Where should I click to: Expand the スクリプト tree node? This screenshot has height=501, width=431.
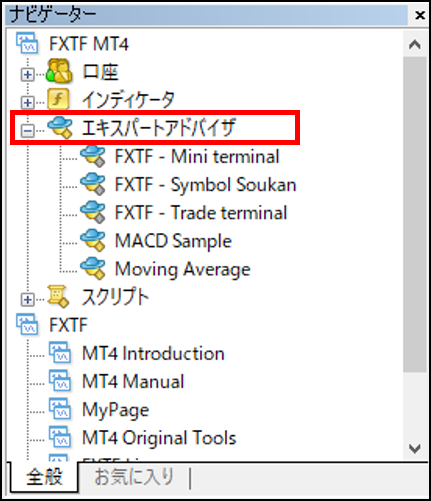(x=27, y=300)
